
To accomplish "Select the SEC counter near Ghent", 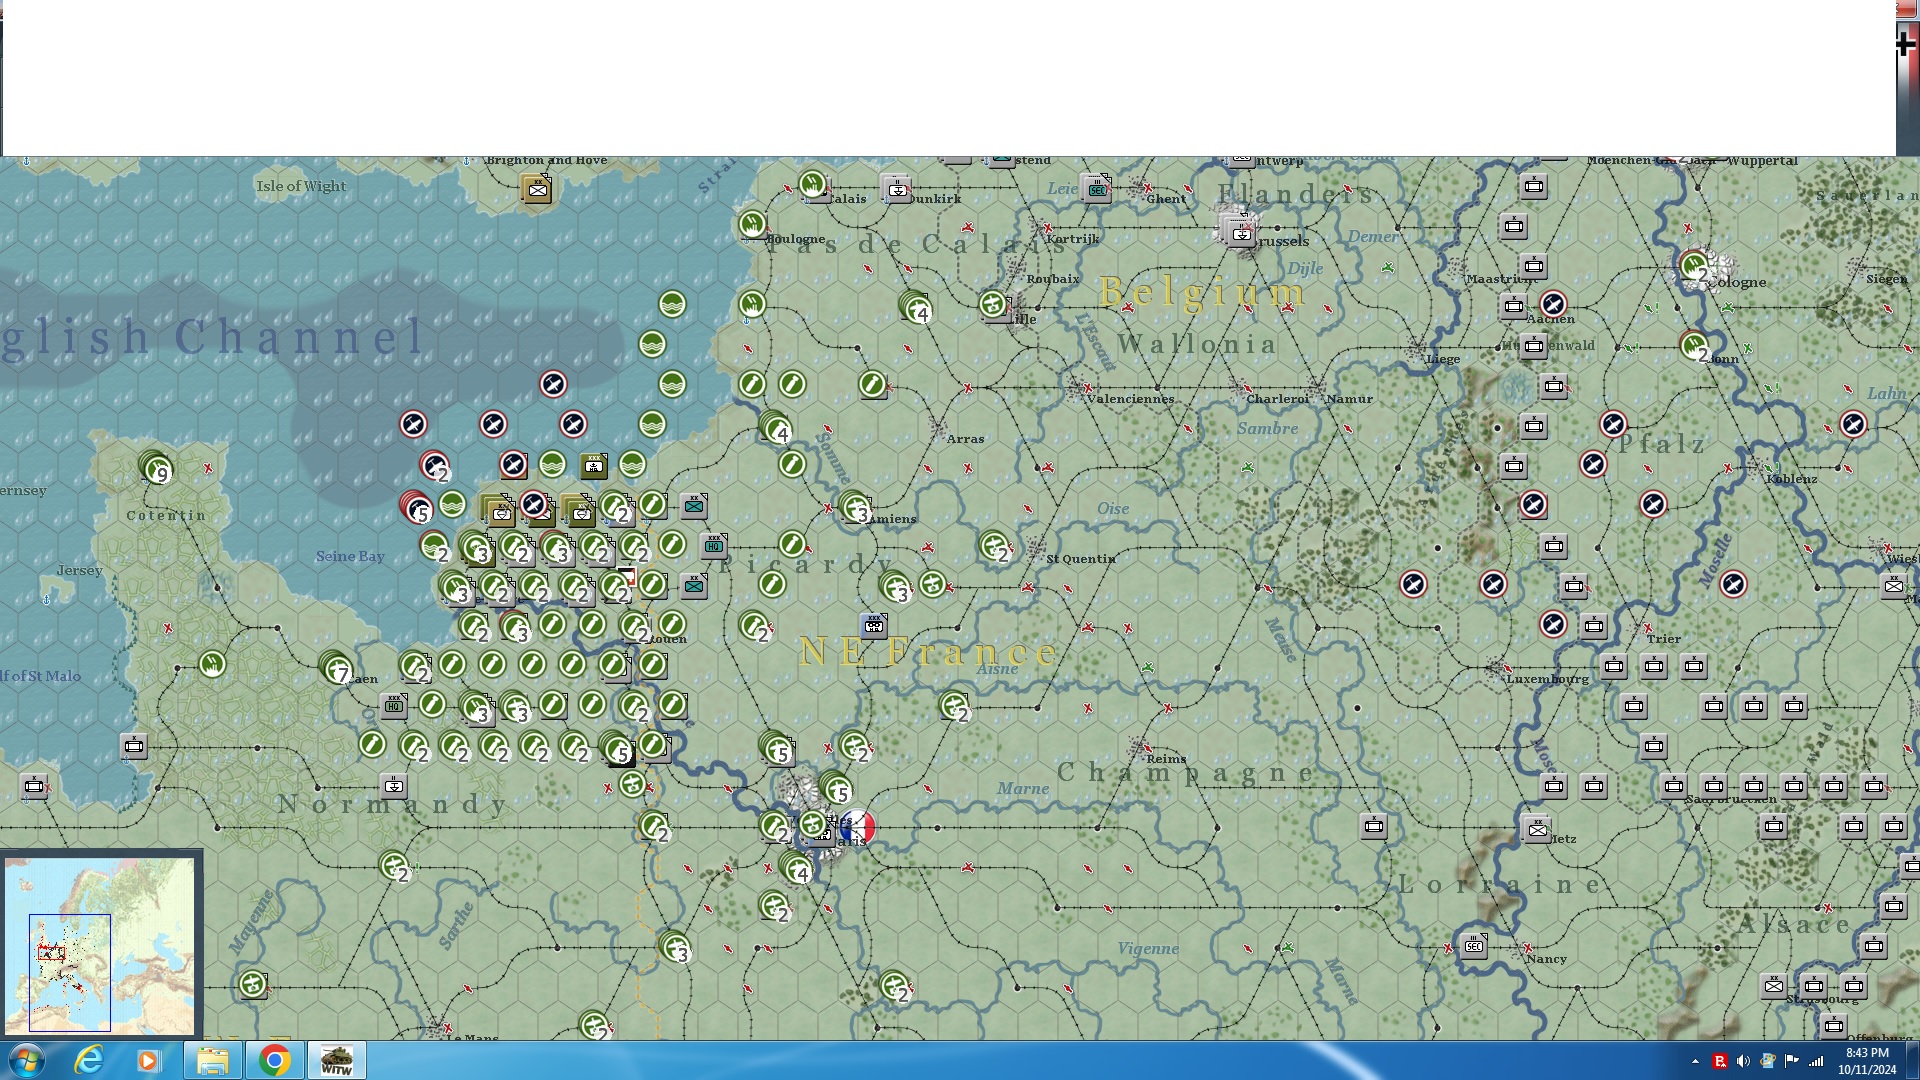I will click(x=1098, y=188).
